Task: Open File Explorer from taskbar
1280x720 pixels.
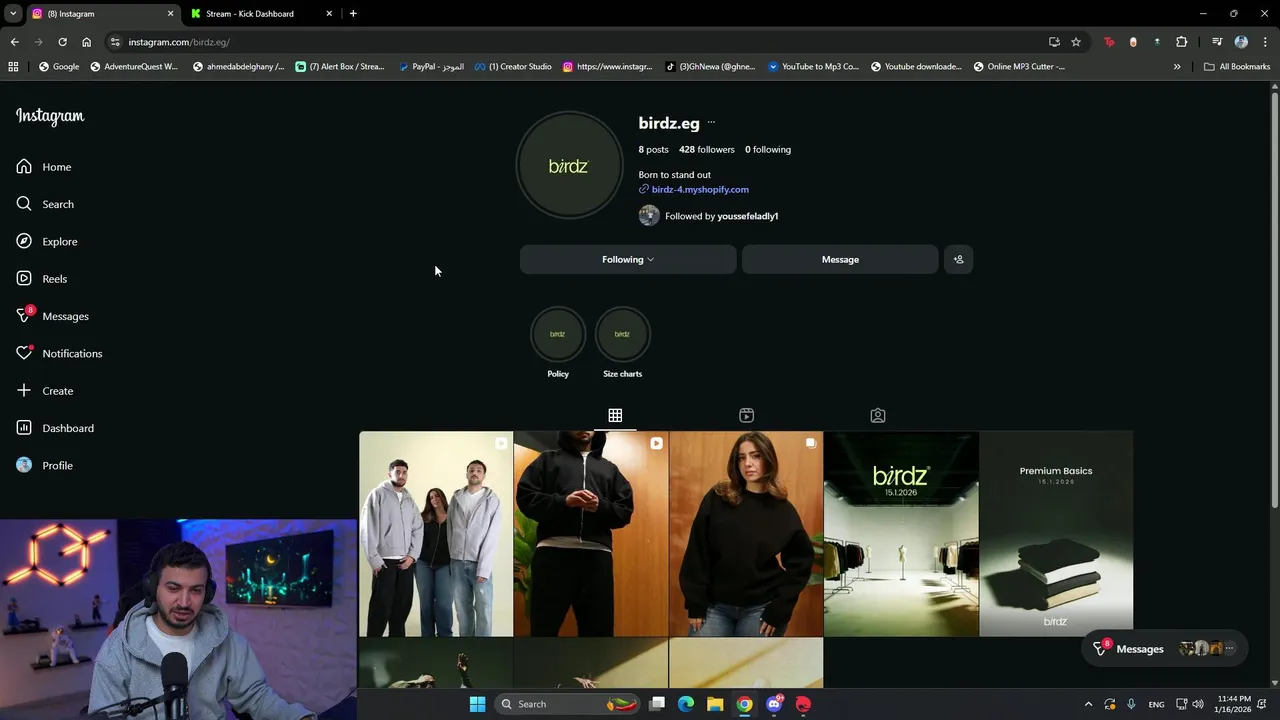Action: (715, 704)
